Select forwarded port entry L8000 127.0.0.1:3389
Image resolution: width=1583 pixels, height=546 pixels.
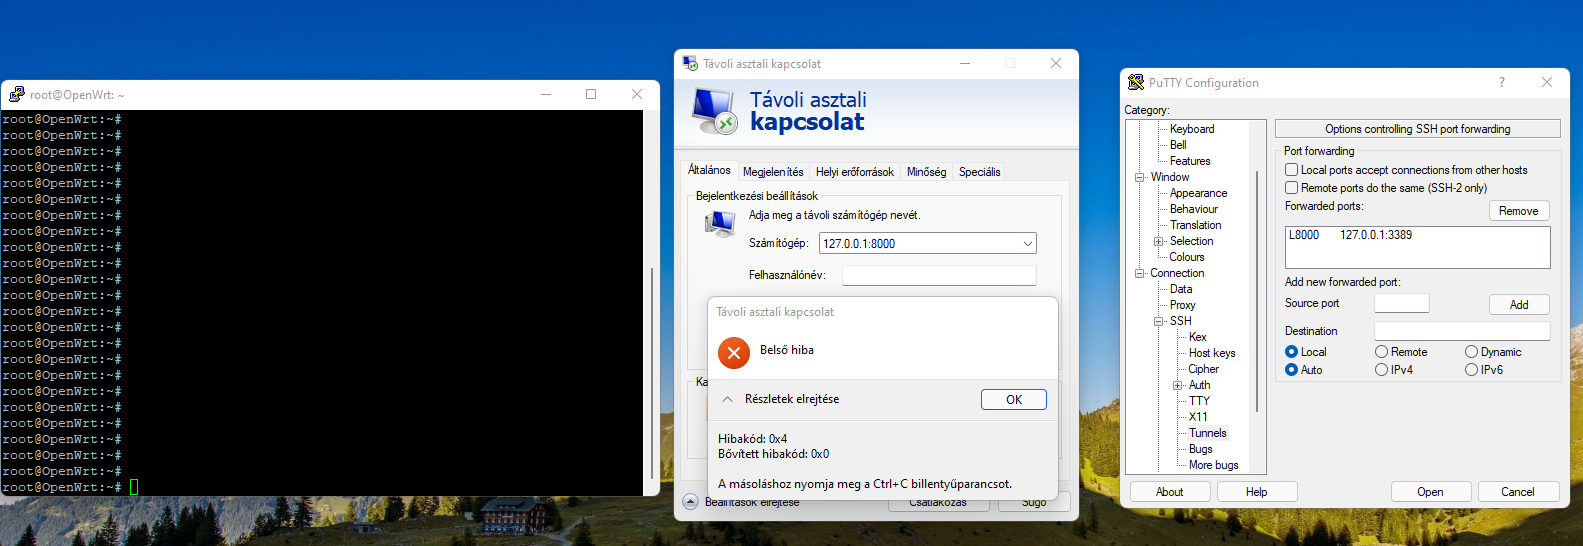[x=1350, y=235]
